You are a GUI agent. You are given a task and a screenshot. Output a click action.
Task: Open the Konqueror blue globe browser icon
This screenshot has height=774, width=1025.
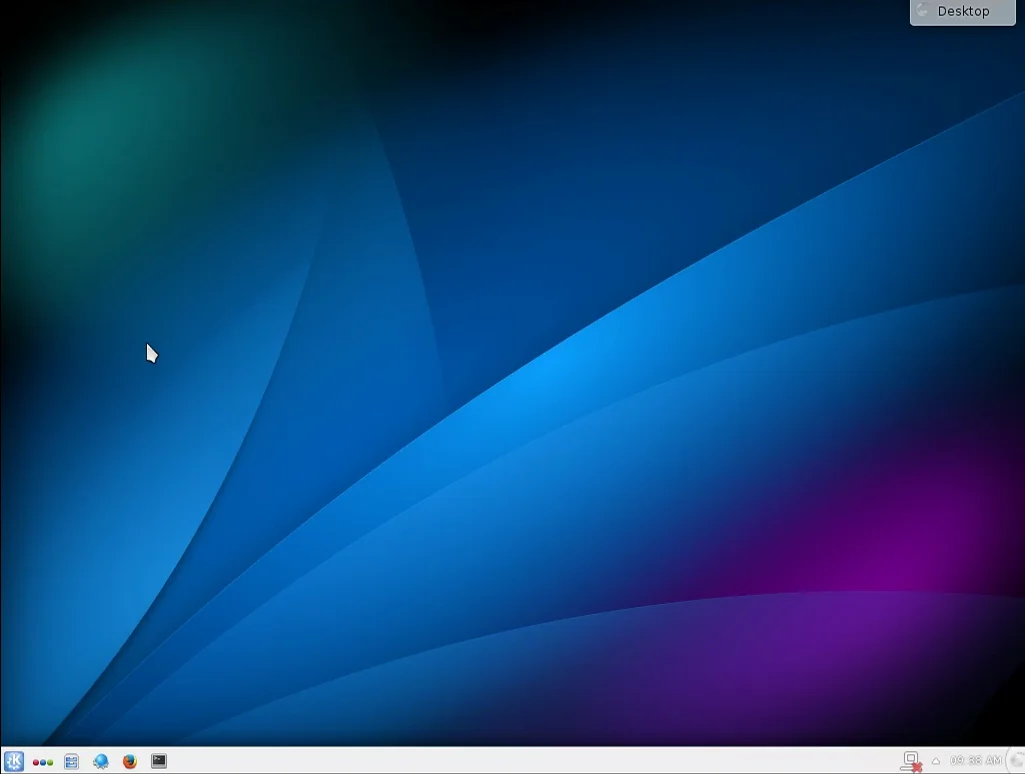[x=100, y=761]
